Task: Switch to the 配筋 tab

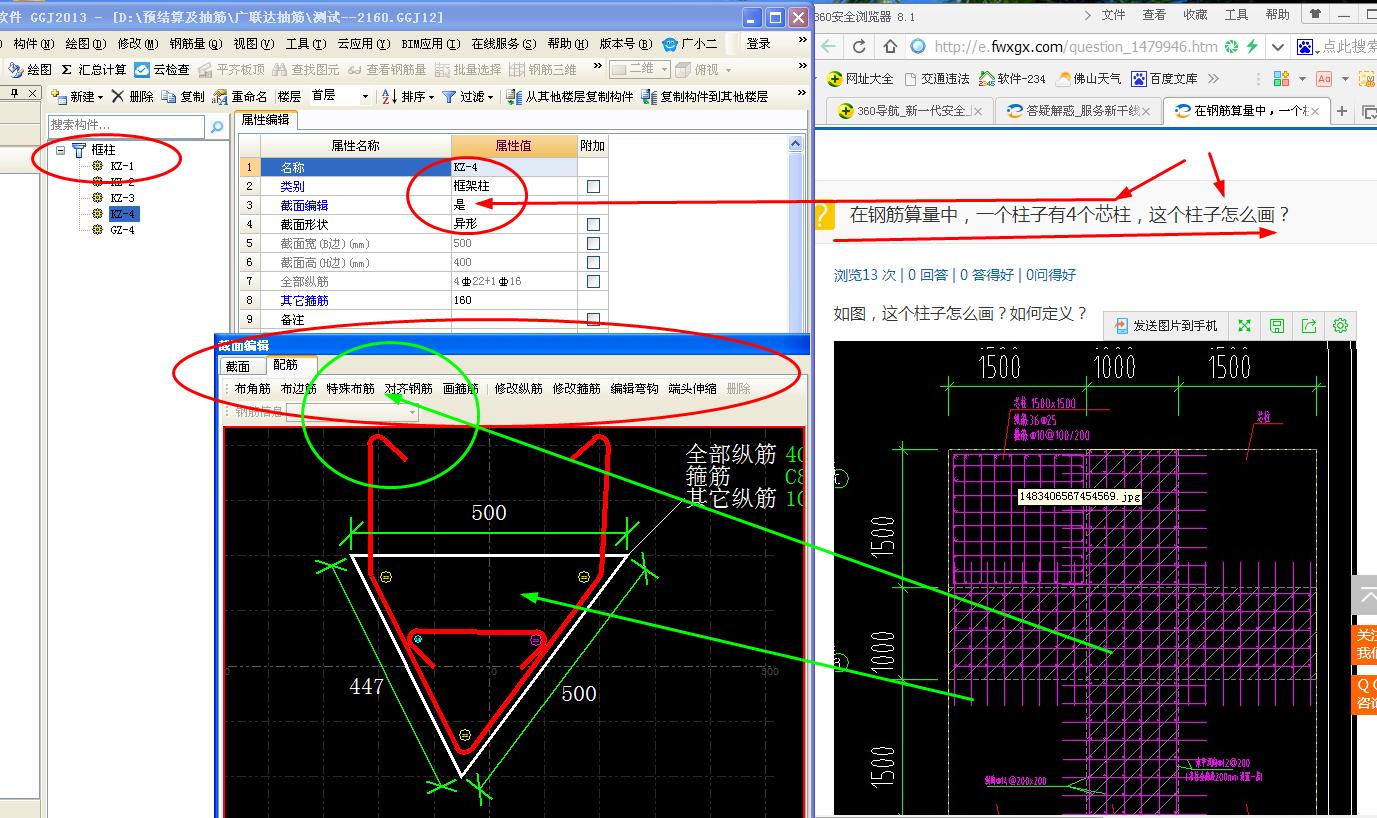Action: 287,365
